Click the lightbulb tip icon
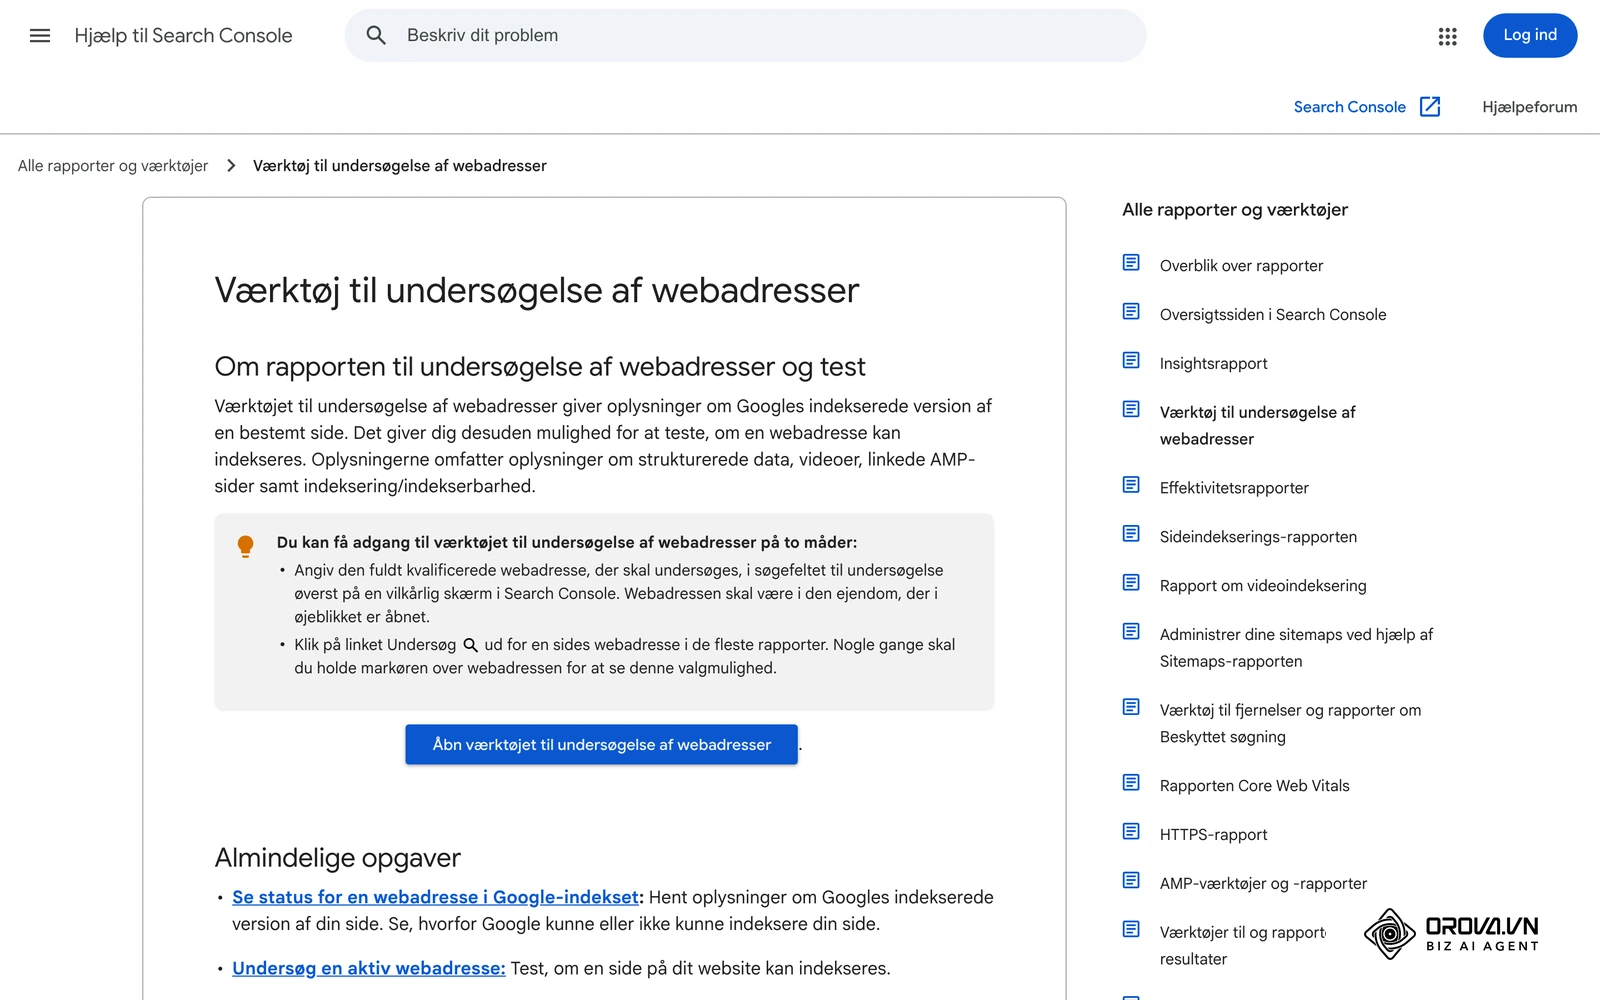The width and height of the screenshot is (1600, 1000). [x=245, y=546]
